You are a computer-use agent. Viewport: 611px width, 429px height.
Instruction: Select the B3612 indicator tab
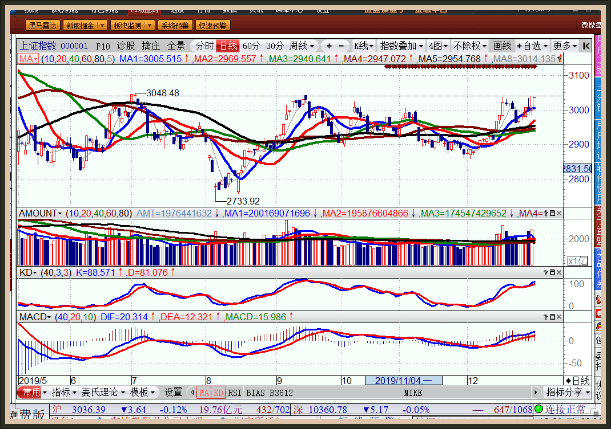[281, 393]
